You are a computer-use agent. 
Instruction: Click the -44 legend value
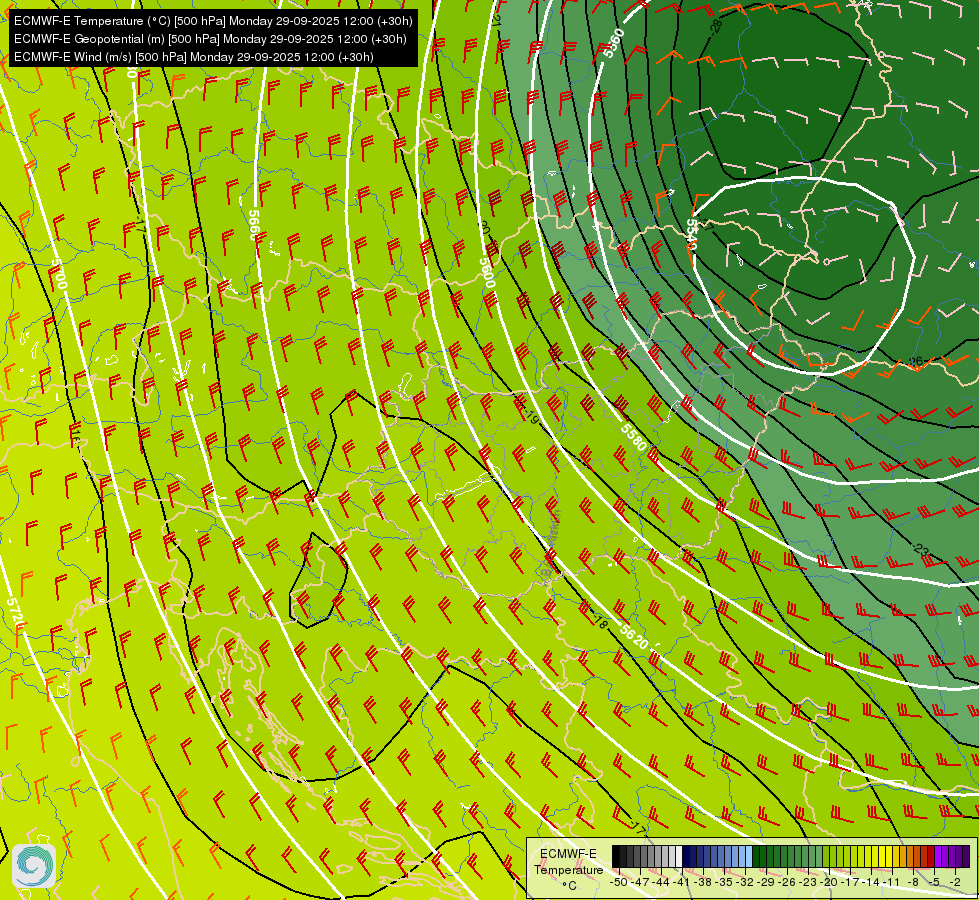click(x=661, y=883)
